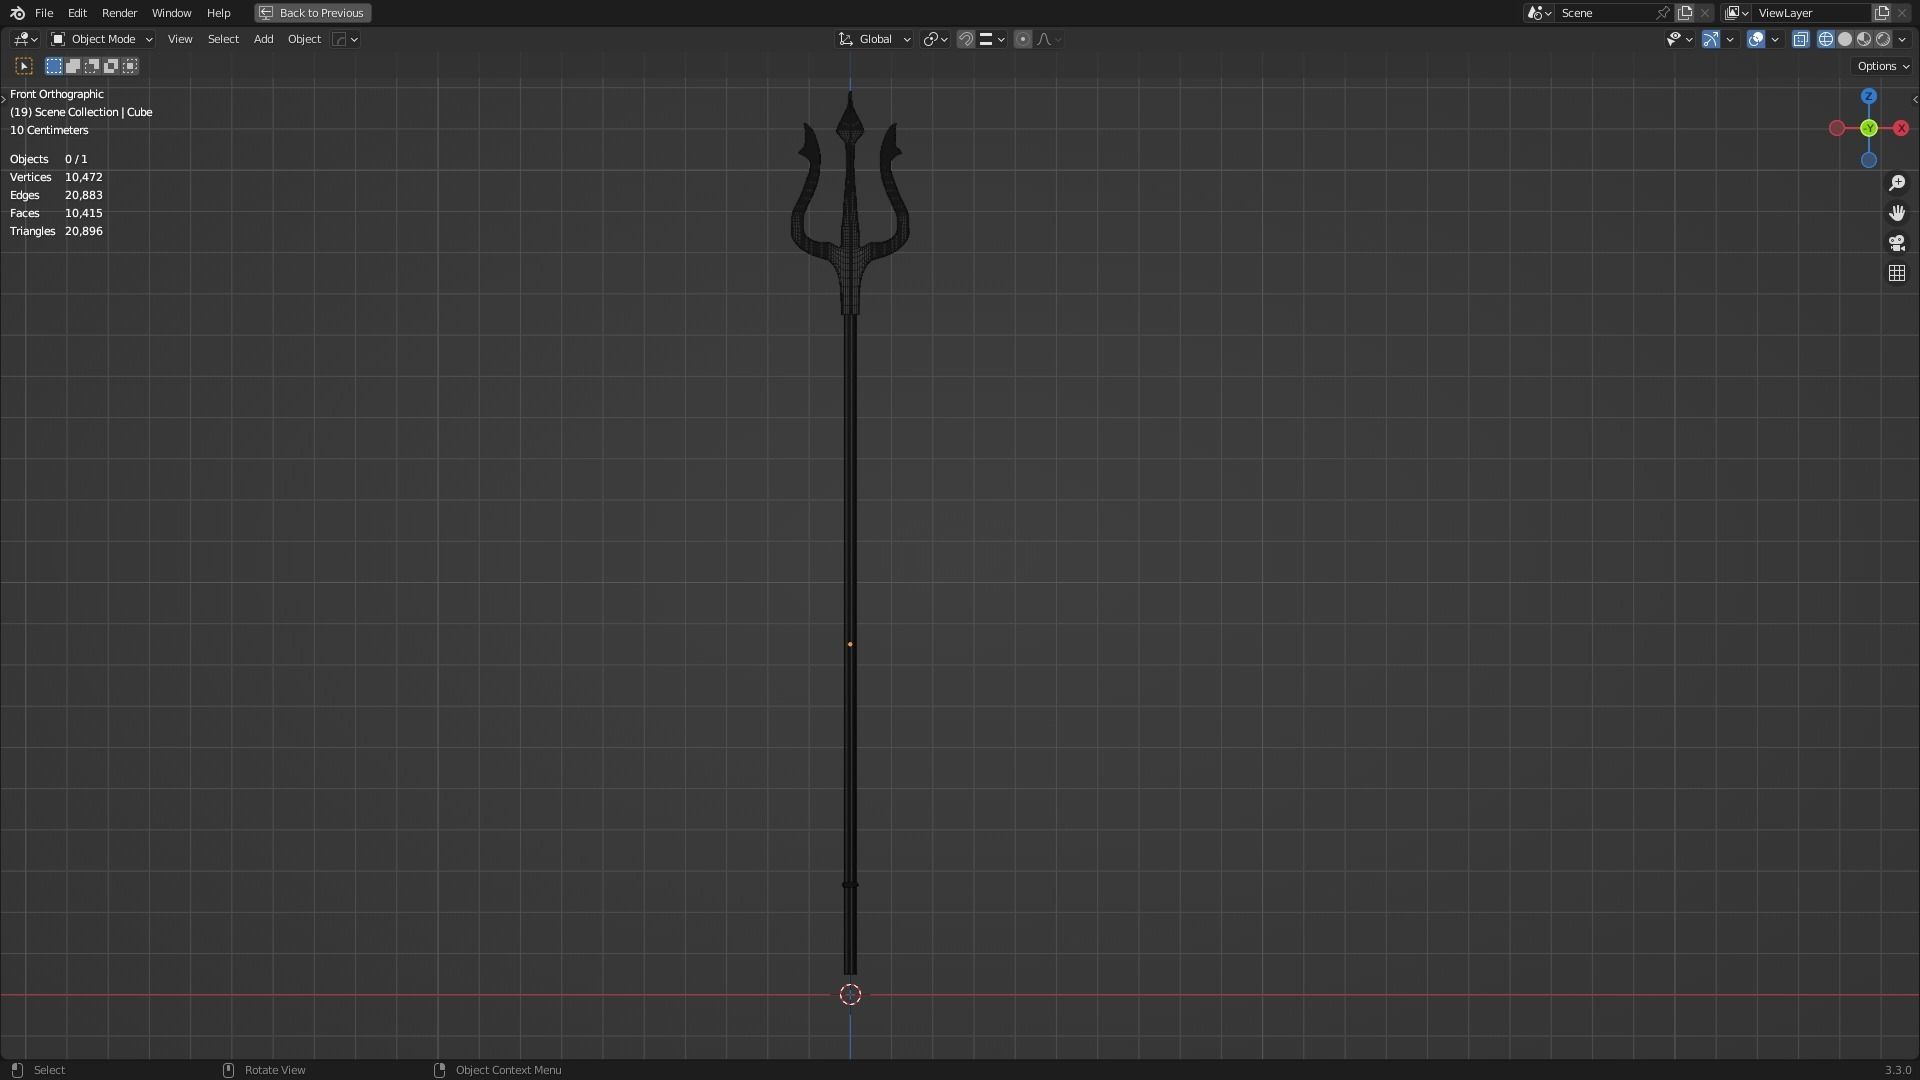
Task: Open the object types visibility eye dropdown
Action: pos(1679,39)
